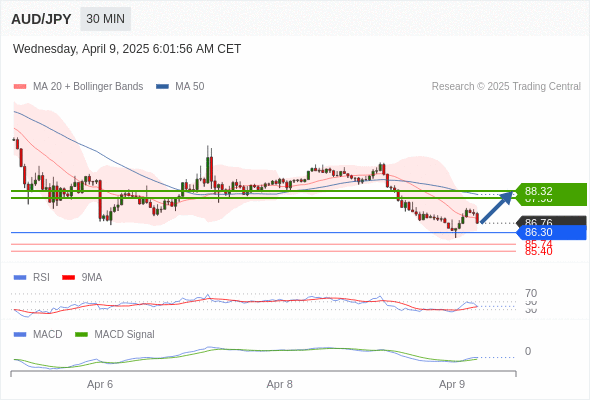Click the Apr 9 date marker on axis
Screen dimensions: 590x400
coord(452,384)
